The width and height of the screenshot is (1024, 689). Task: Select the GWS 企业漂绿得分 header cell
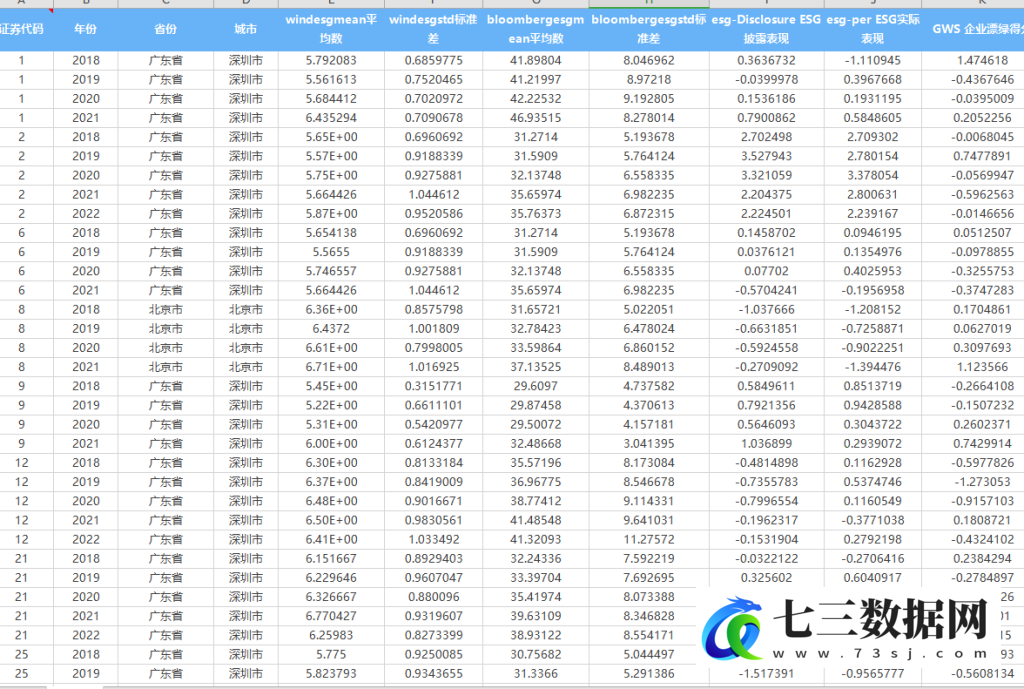(x=973, y=29)
